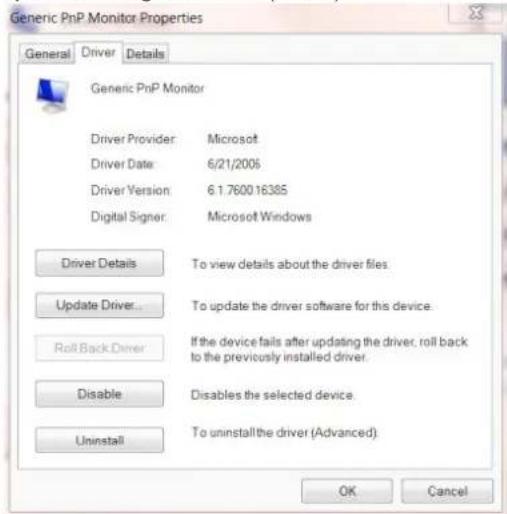Open the Details tab
This screenshot has height=514, width=507.
point(145,54)
